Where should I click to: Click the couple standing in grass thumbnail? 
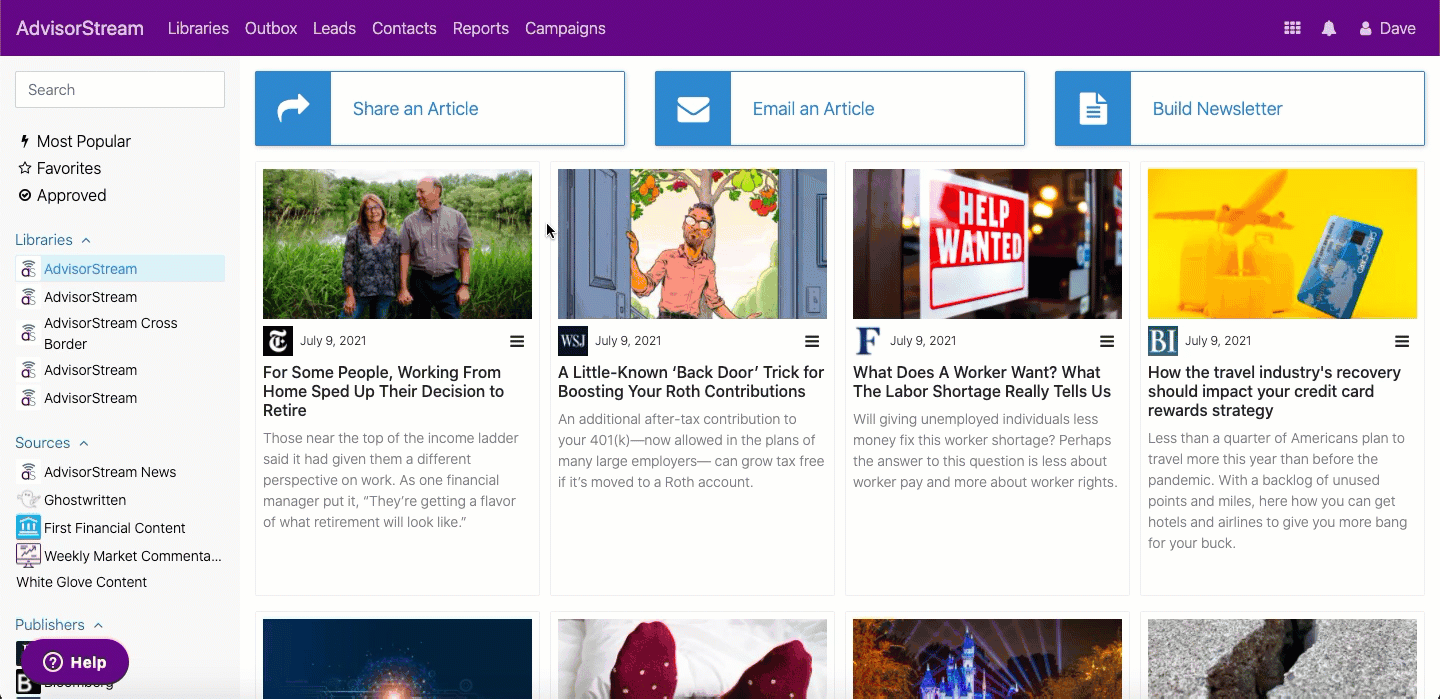(397, 244)
